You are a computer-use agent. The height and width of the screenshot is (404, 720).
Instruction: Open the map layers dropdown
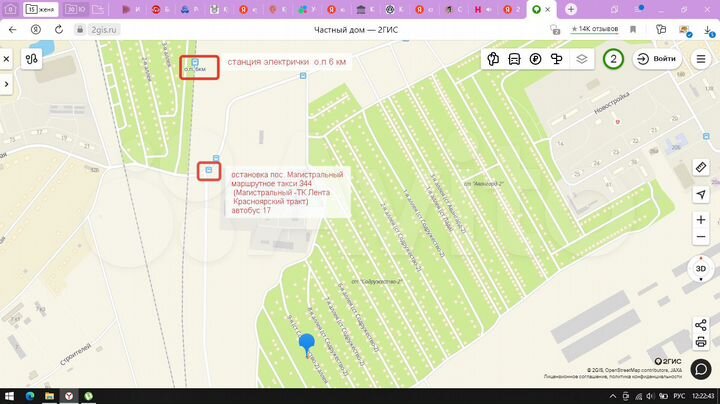click(582, 59)
